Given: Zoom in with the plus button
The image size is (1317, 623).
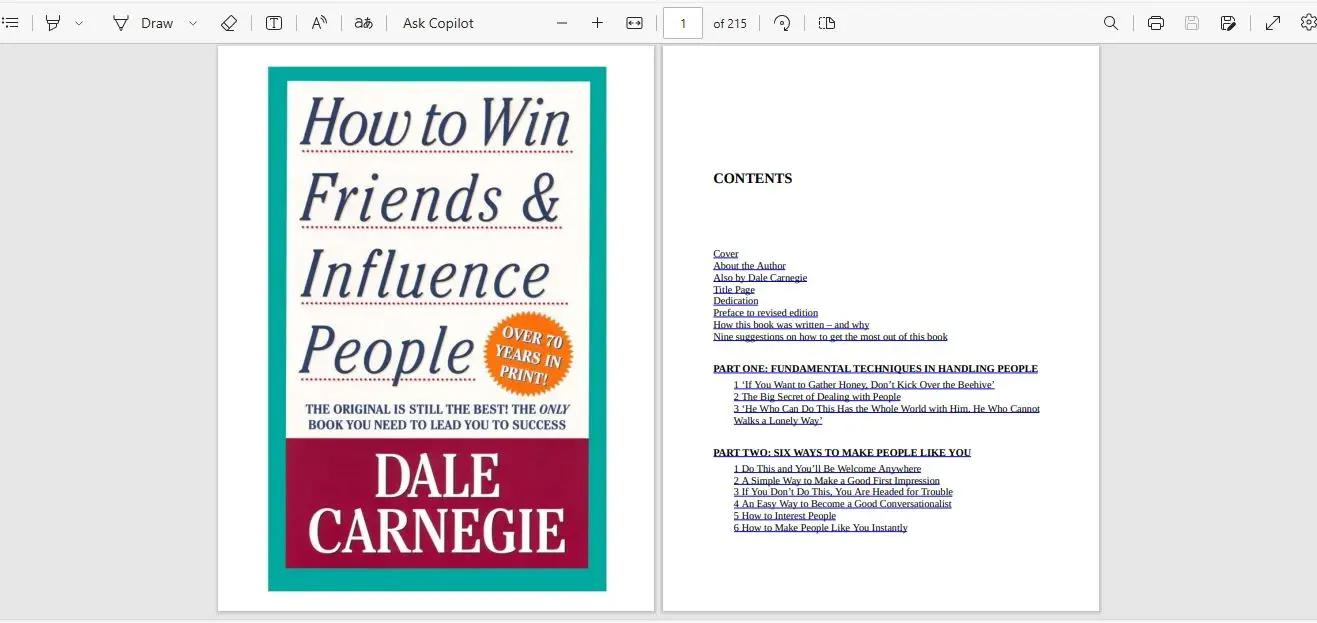Looking at the screenshot, I should (597, 22).
